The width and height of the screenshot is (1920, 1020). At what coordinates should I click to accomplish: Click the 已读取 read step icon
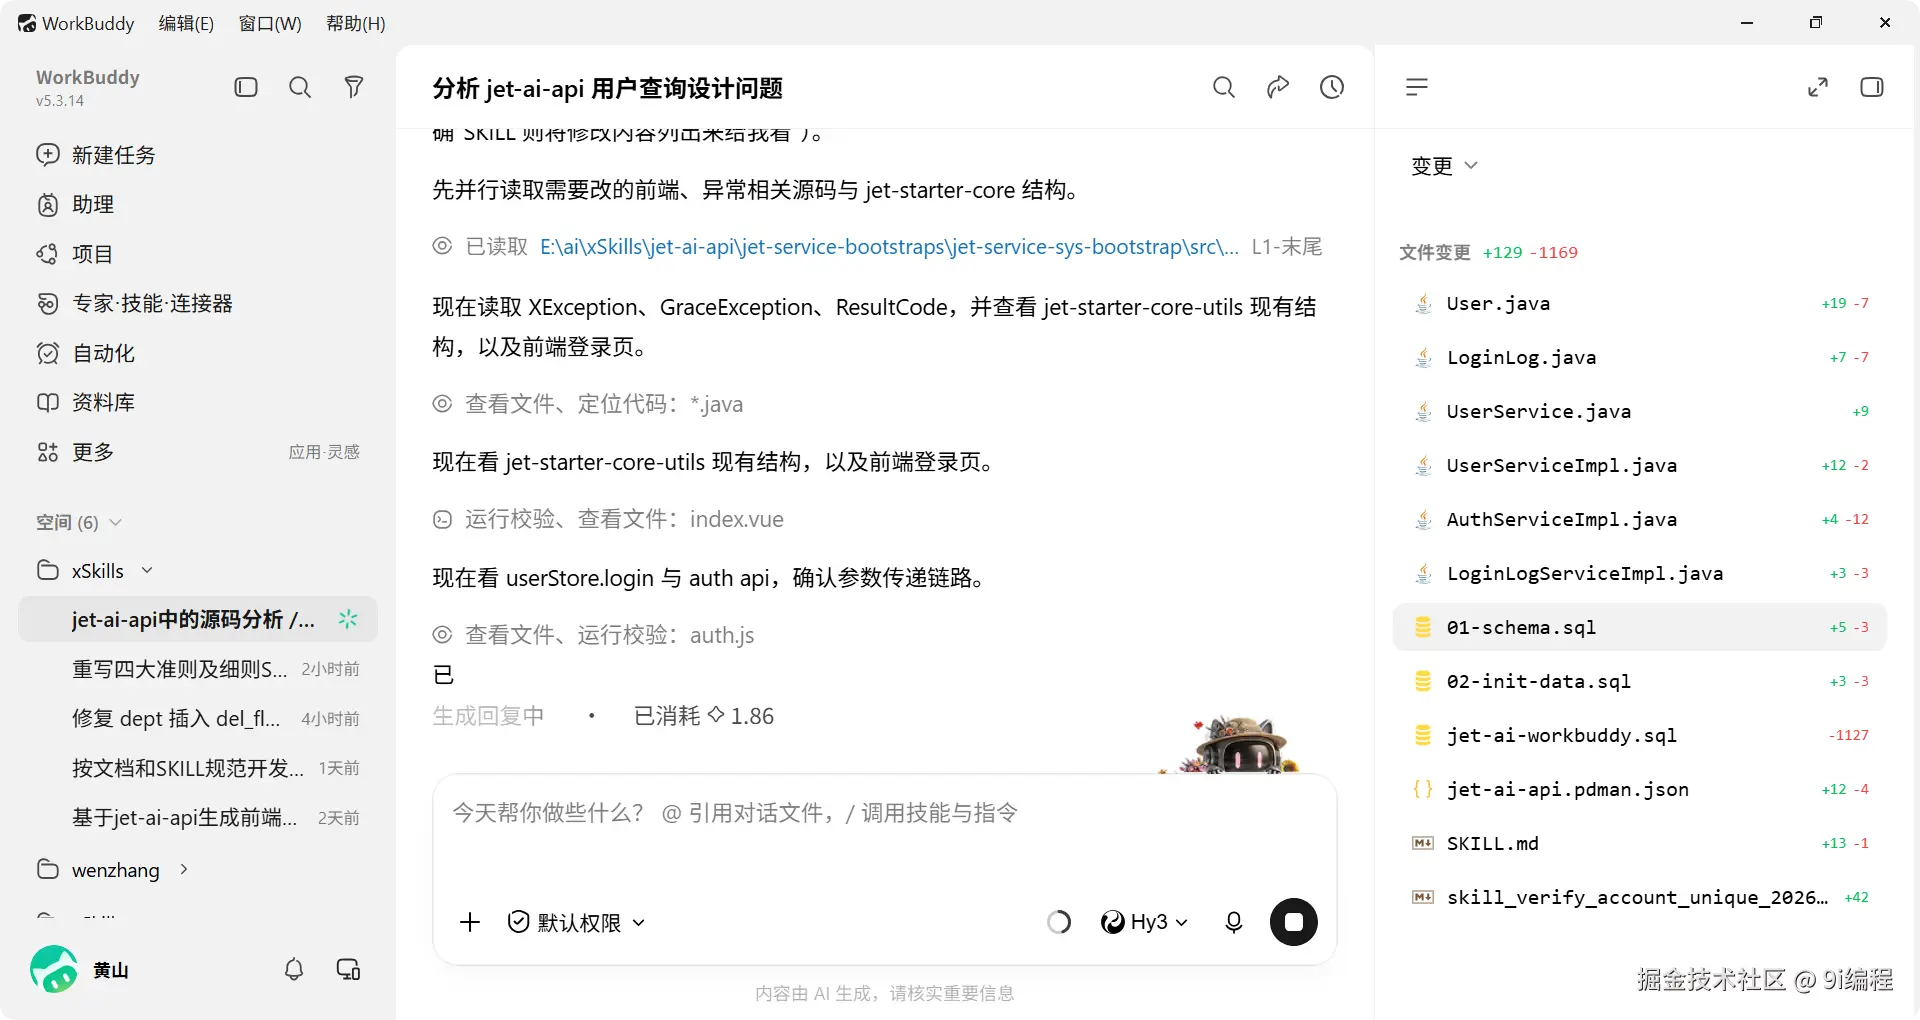point(442,246)
